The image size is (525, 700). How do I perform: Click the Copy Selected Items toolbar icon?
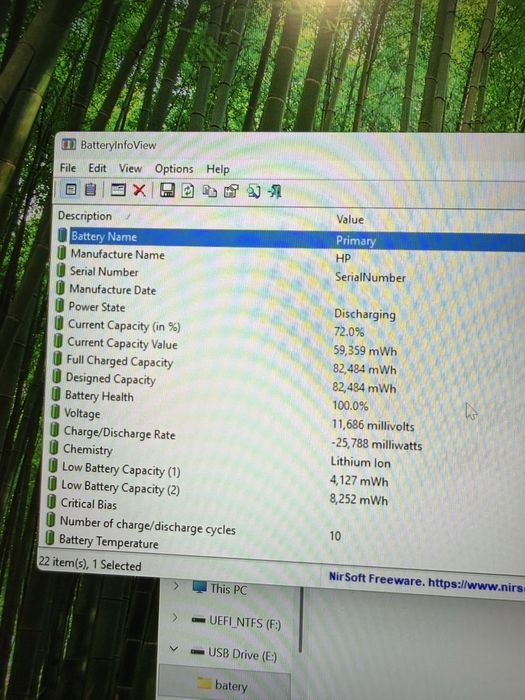tap(209, 192)
